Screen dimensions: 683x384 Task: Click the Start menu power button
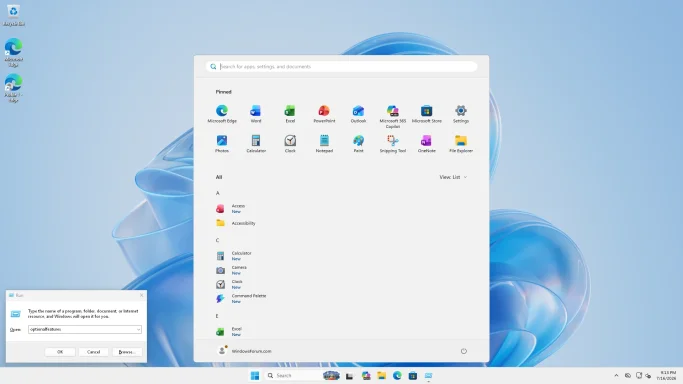[x=463, y=351]
